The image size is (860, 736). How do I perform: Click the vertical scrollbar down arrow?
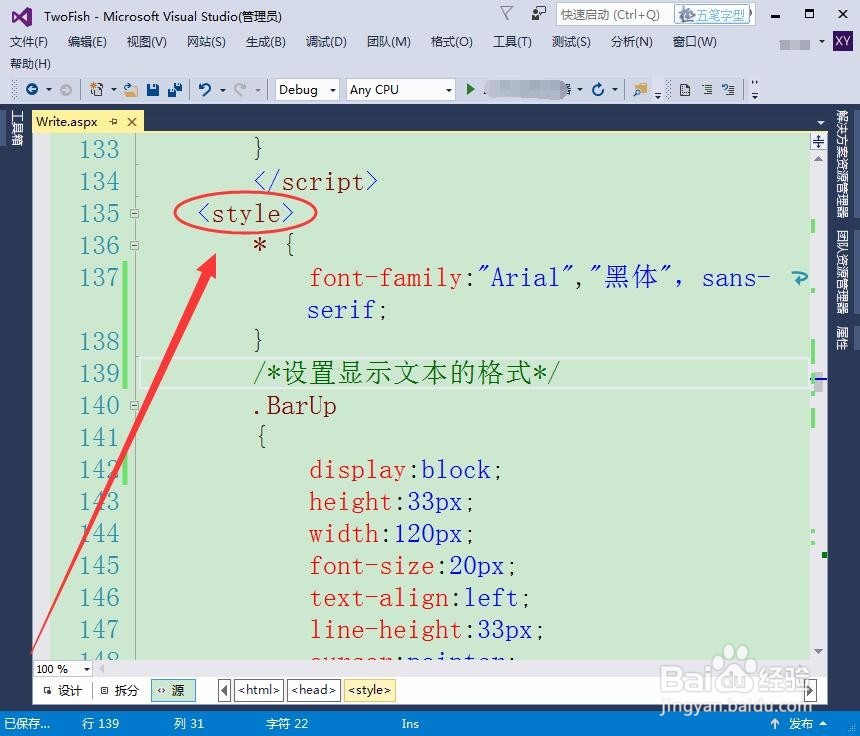click(818, 651)
